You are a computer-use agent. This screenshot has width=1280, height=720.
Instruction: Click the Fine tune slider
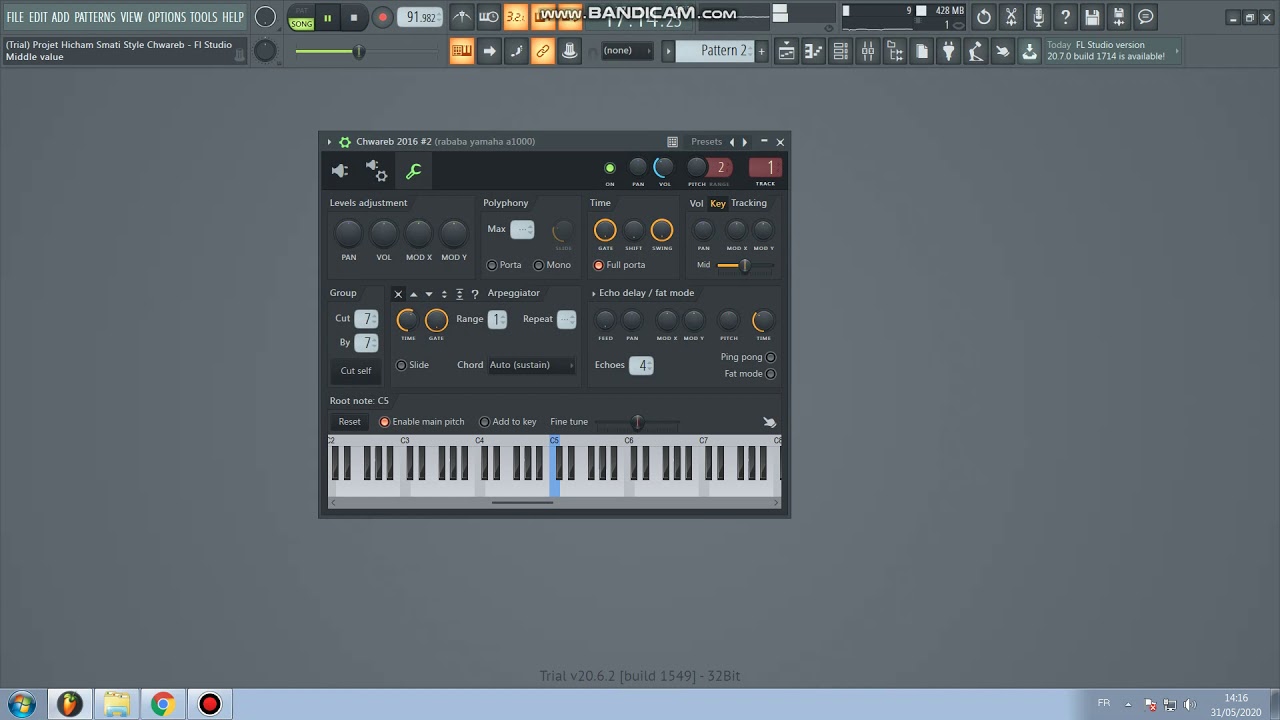click(x=637, y=422)
